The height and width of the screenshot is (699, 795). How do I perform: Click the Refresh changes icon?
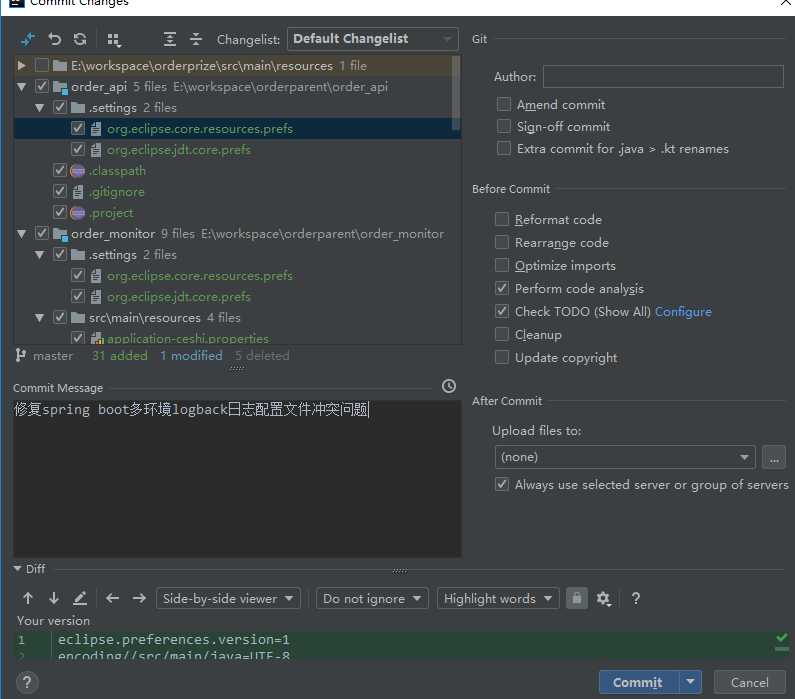coord(80,39)
